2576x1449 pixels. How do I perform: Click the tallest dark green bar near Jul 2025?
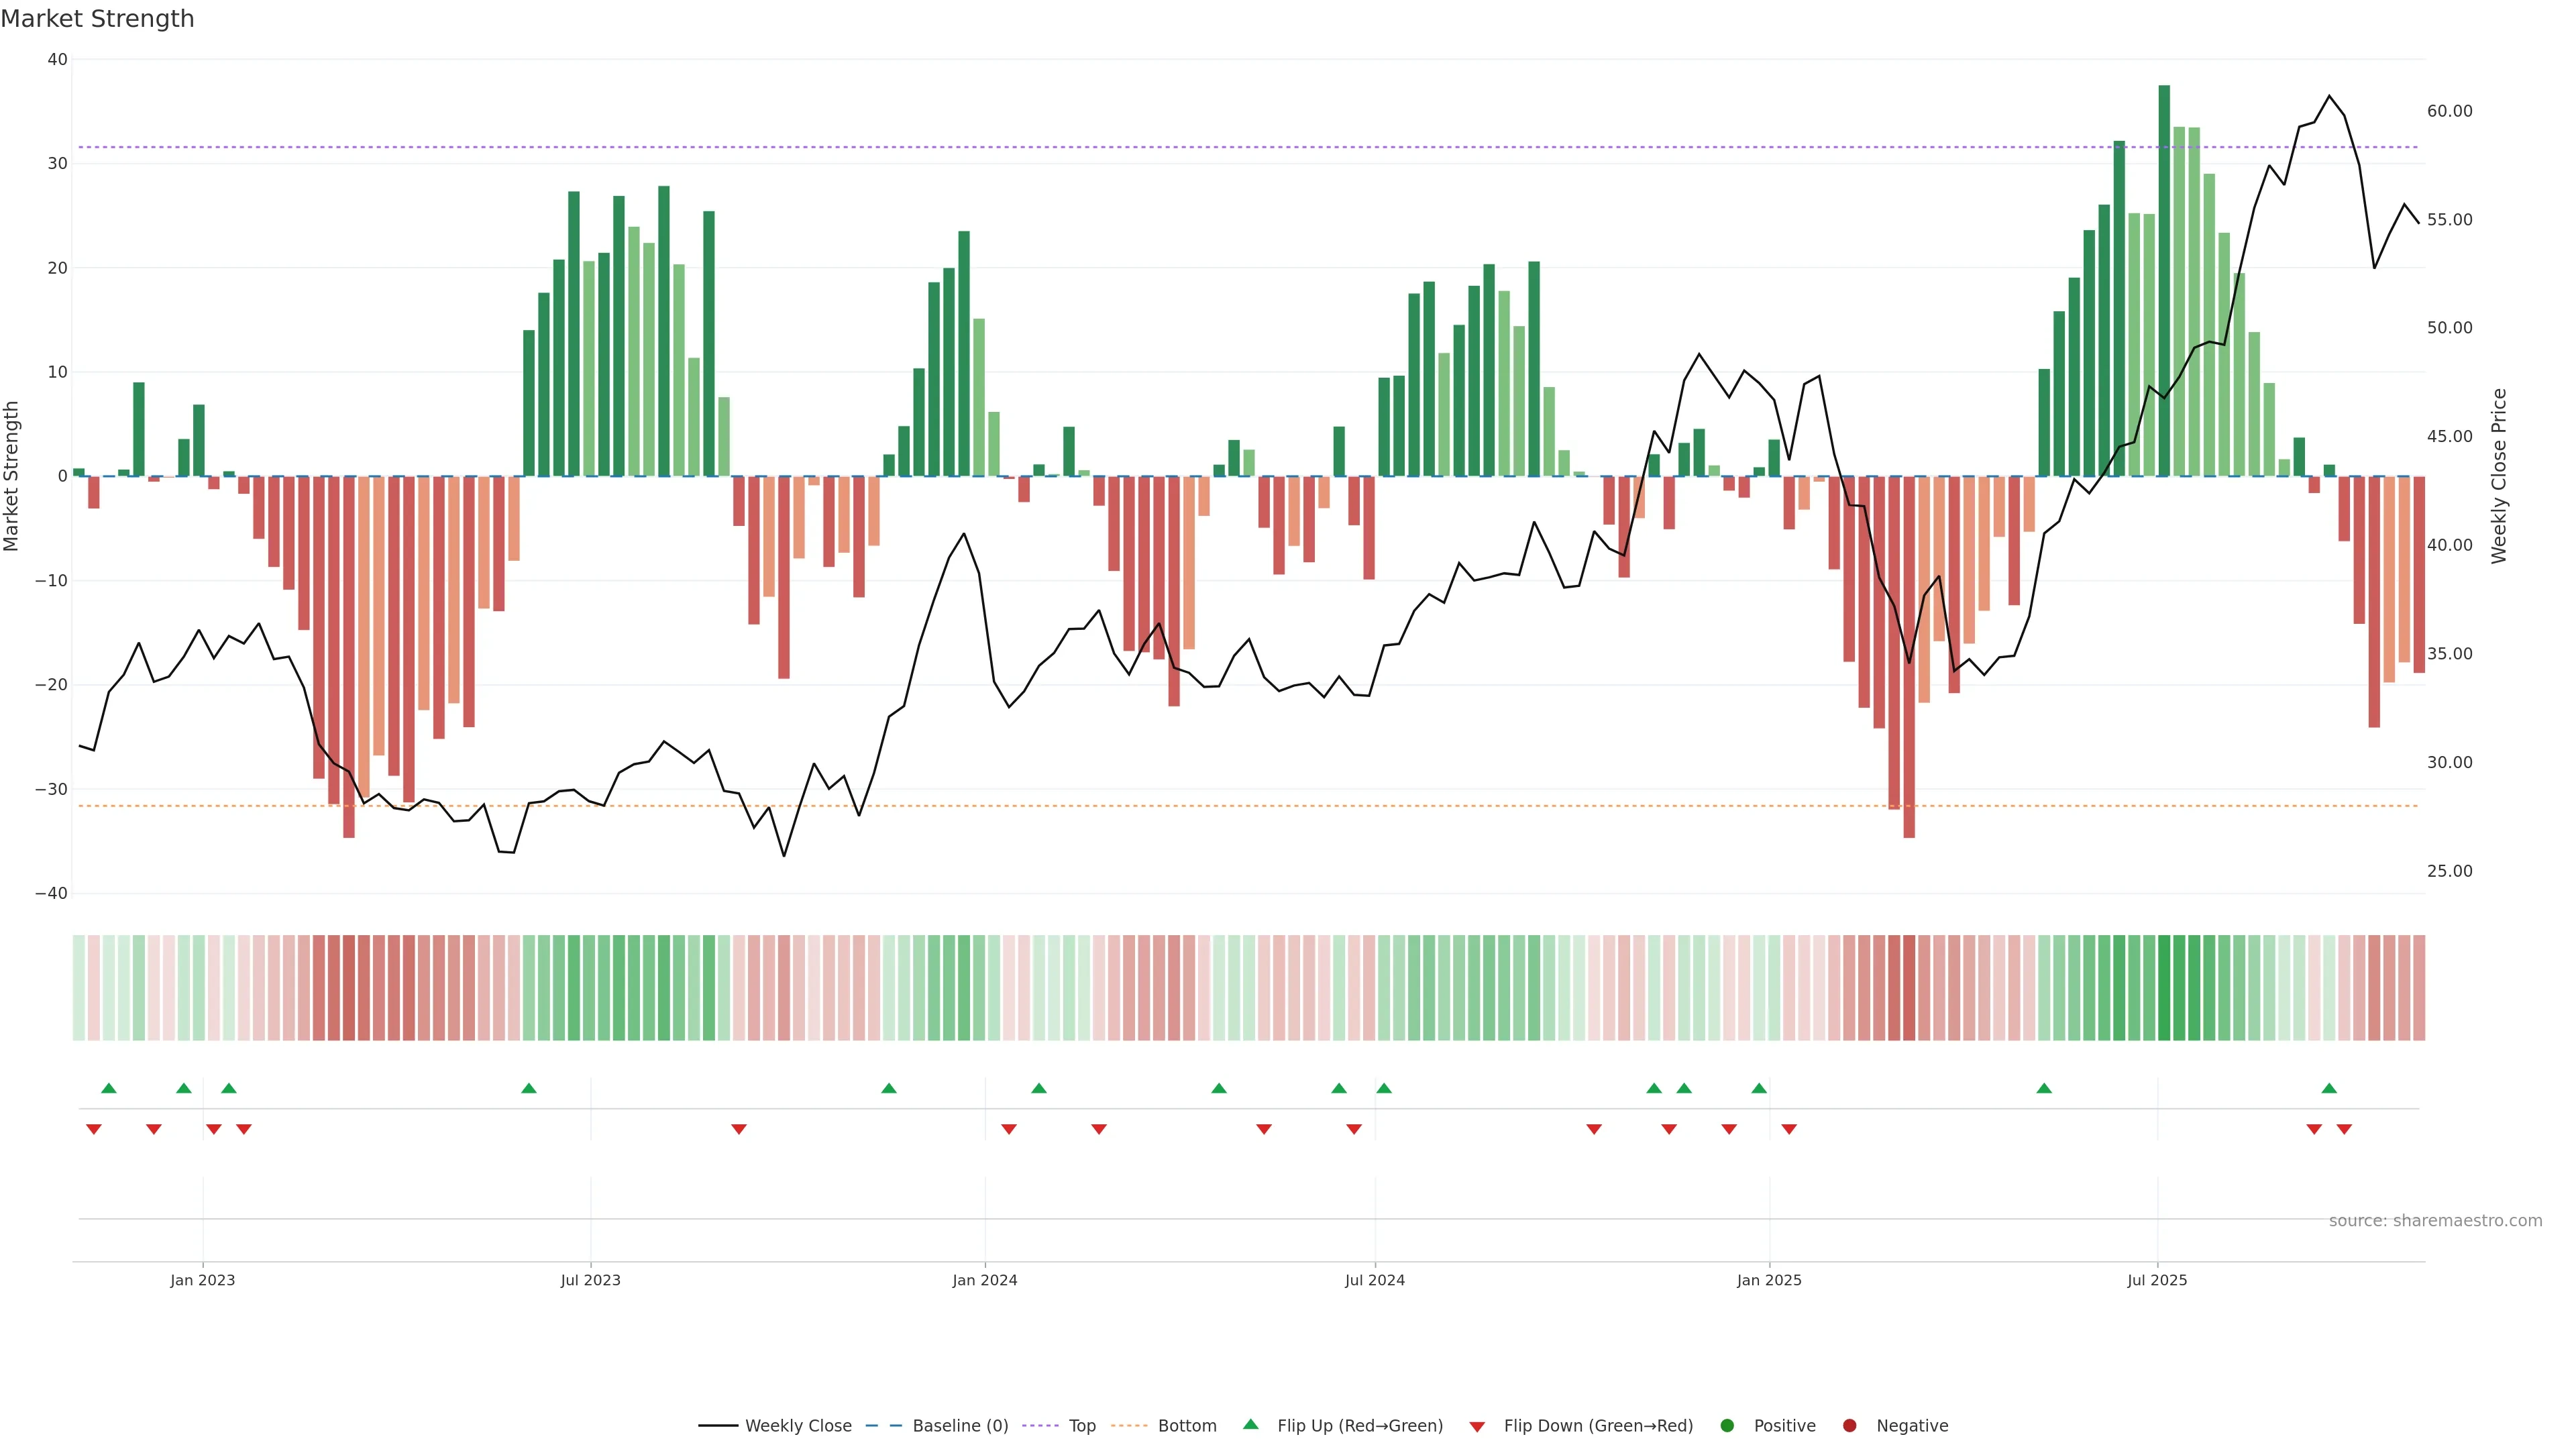click(2164, 280)
